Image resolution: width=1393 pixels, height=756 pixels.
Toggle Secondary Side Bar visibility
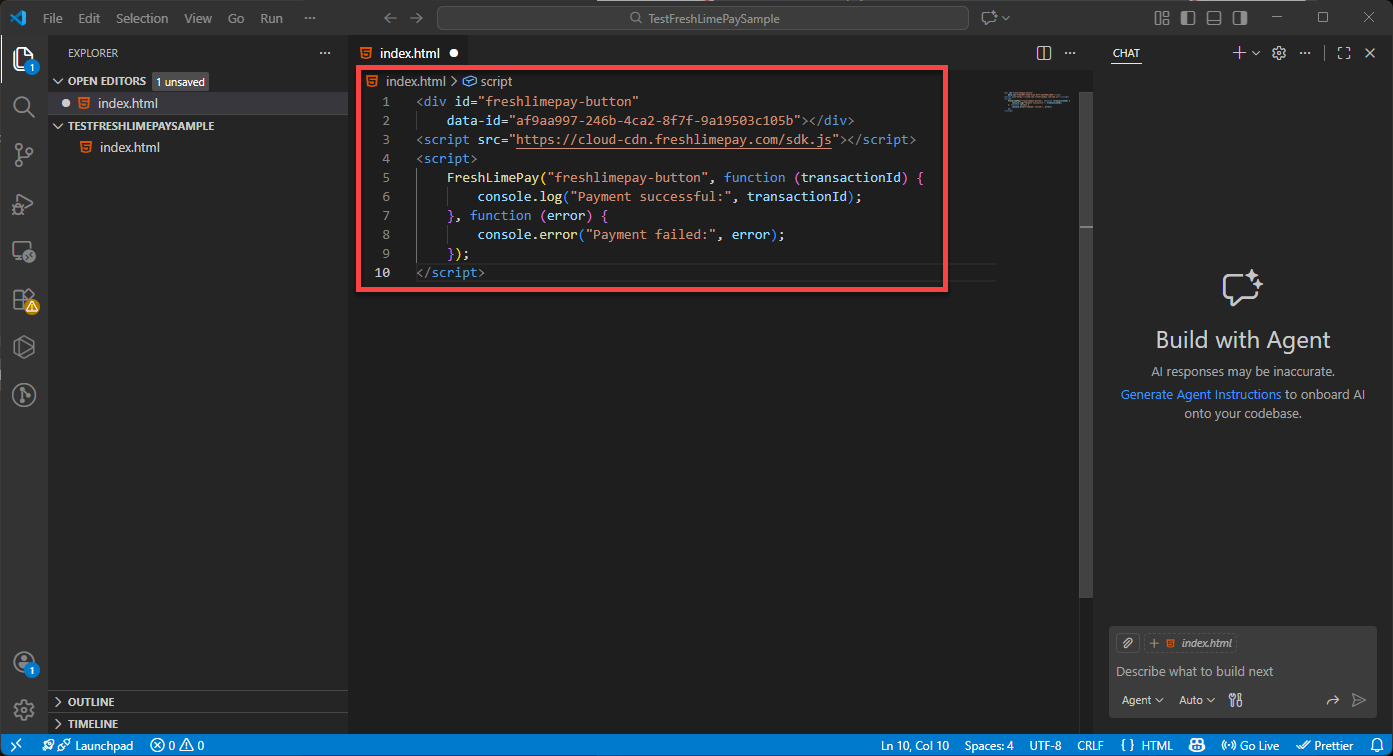point(1240,18)
